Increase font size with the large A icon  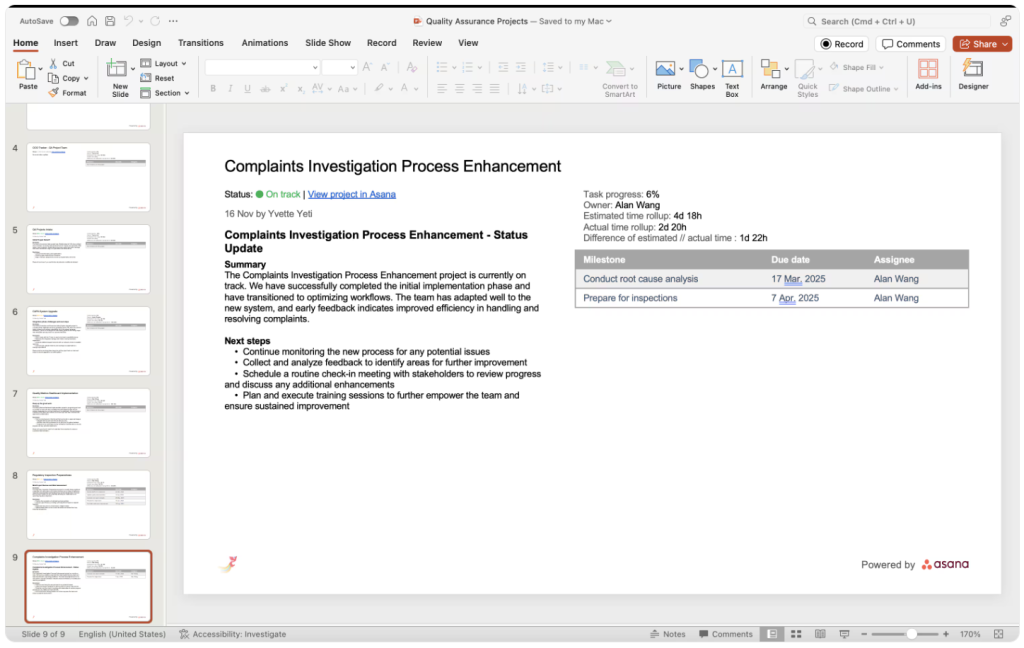[x=368, y=67]
